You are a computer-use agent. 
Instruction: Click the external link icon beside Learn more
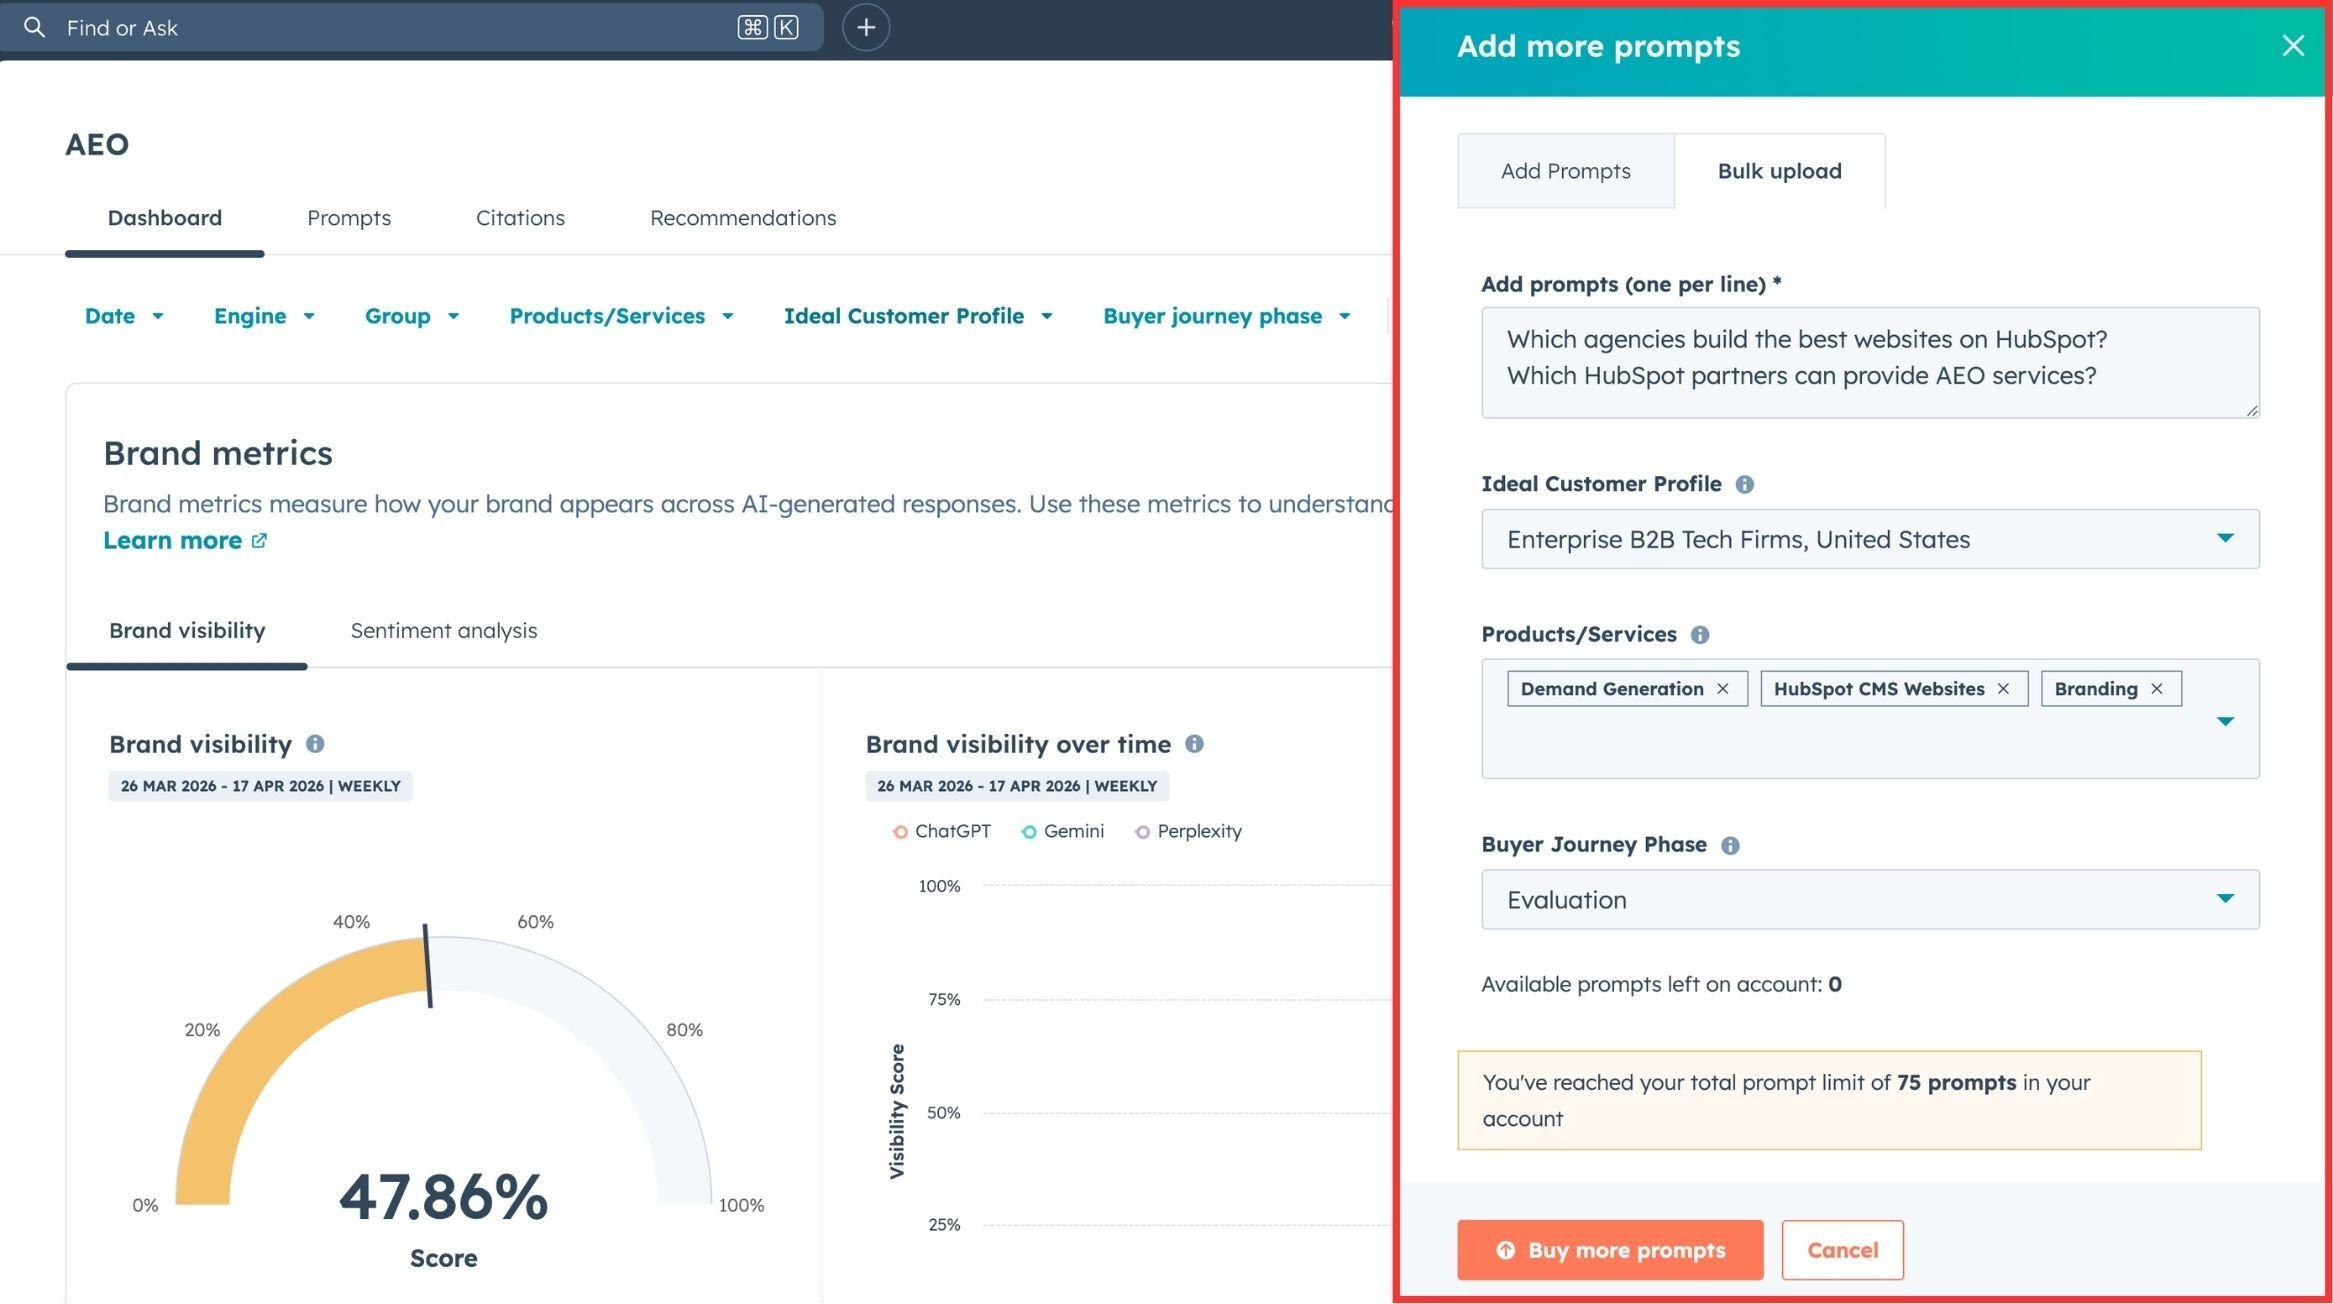260,540
